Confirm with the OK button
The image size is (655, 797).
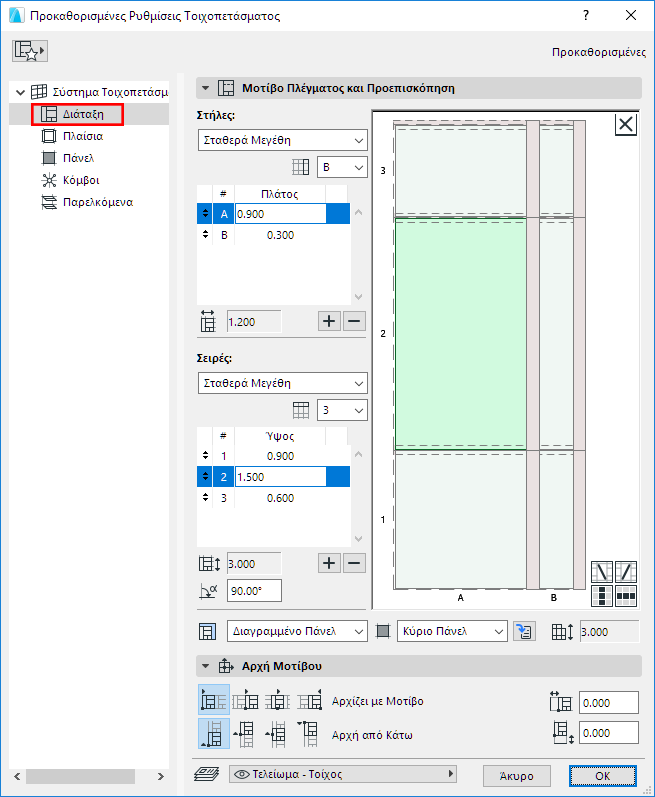(603, 776)
